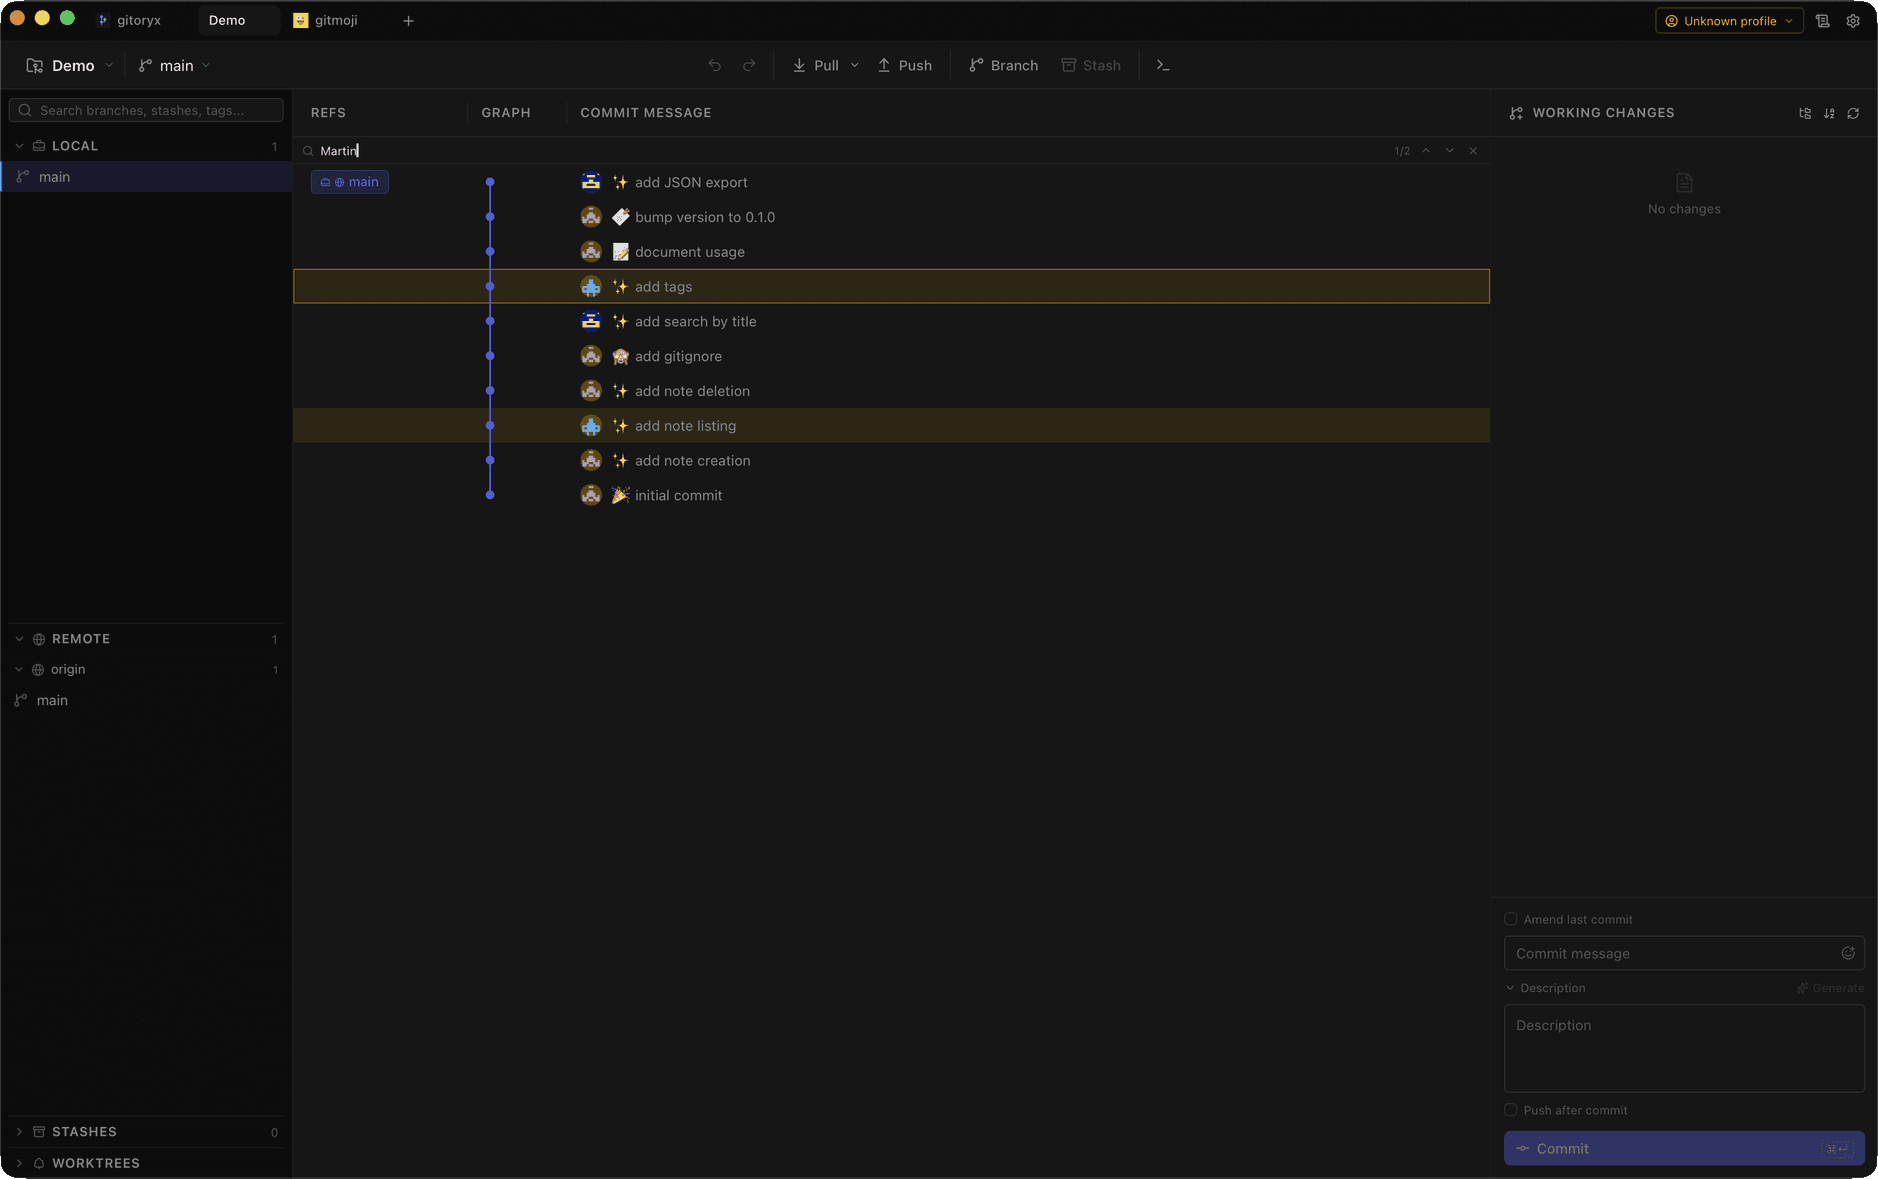Go to previous search match arrow

point(1426,151)
